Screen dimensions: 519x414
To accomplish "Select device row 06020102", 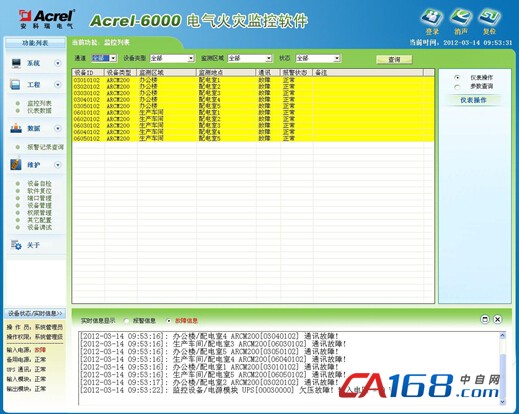I will [x=253, y=119].
